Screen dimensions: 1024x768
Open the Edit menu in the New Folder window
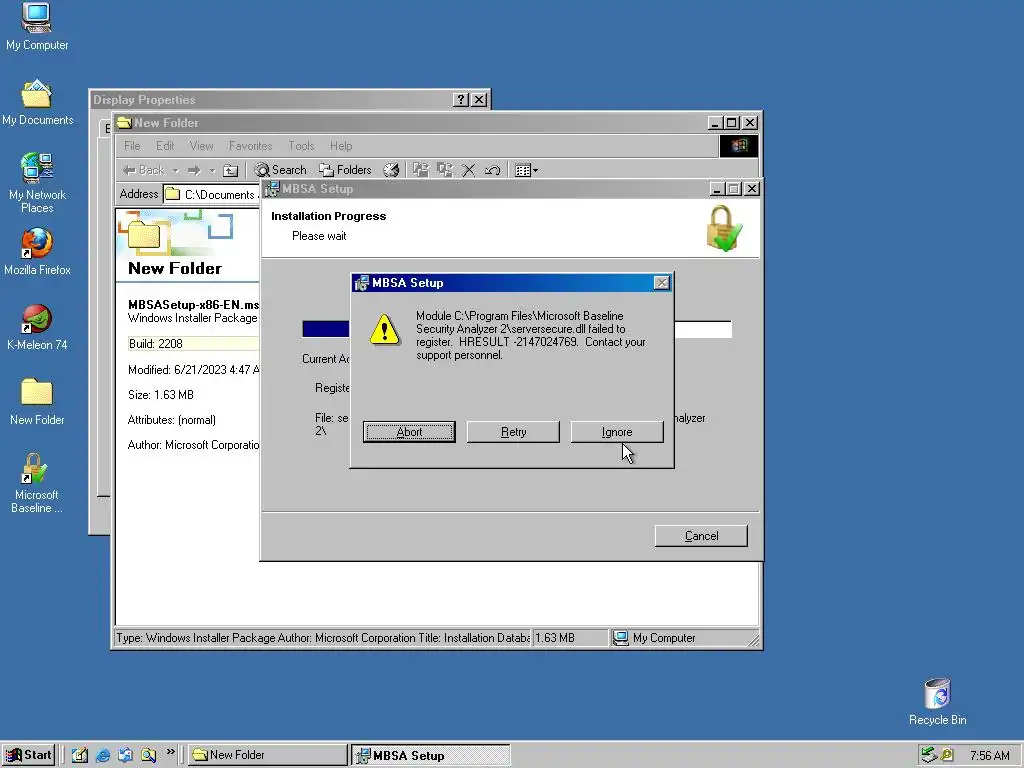(165, 146)
